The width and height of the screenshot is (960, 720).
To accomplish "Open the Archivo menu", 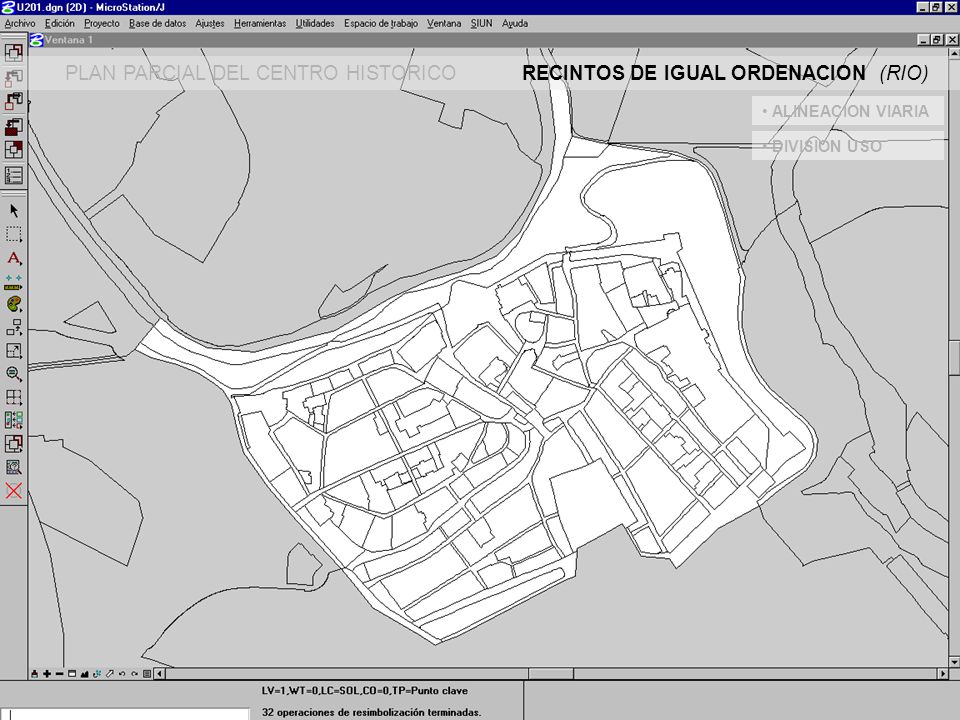I will [x=20, y=23].
